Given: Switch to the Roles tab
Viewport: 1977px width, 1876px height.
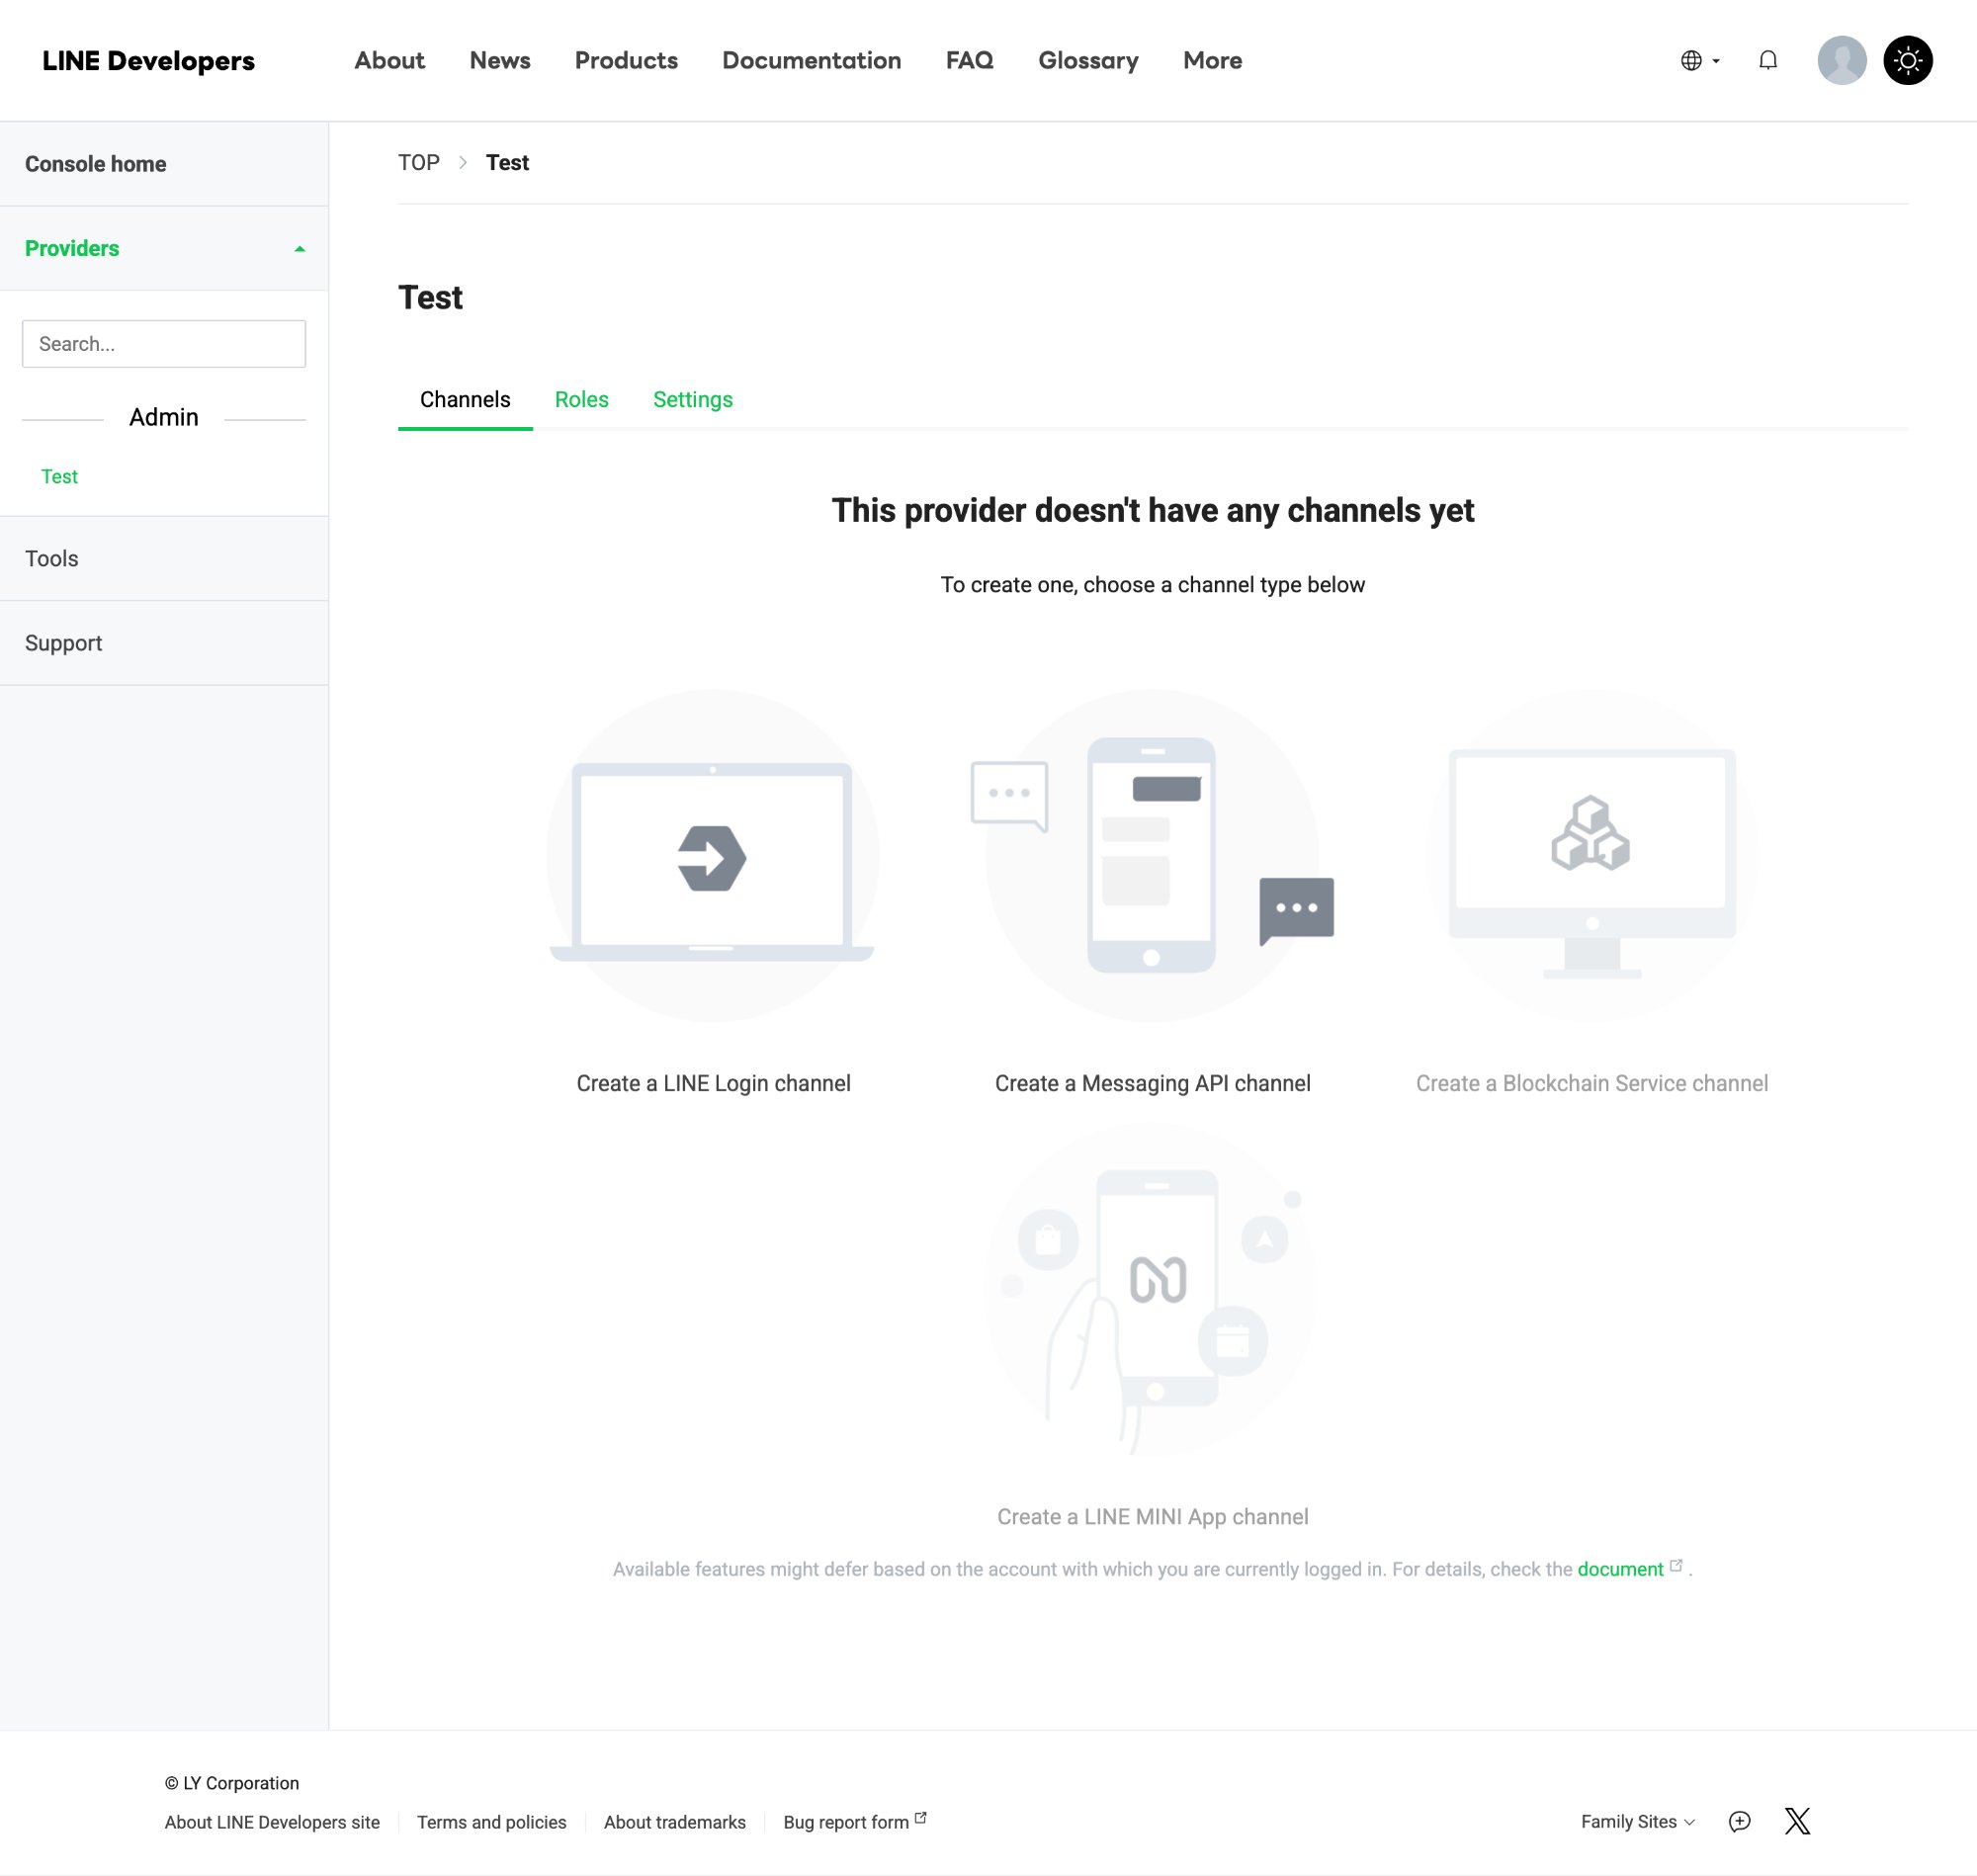Looking at the screenshot, I should (581, 400).
